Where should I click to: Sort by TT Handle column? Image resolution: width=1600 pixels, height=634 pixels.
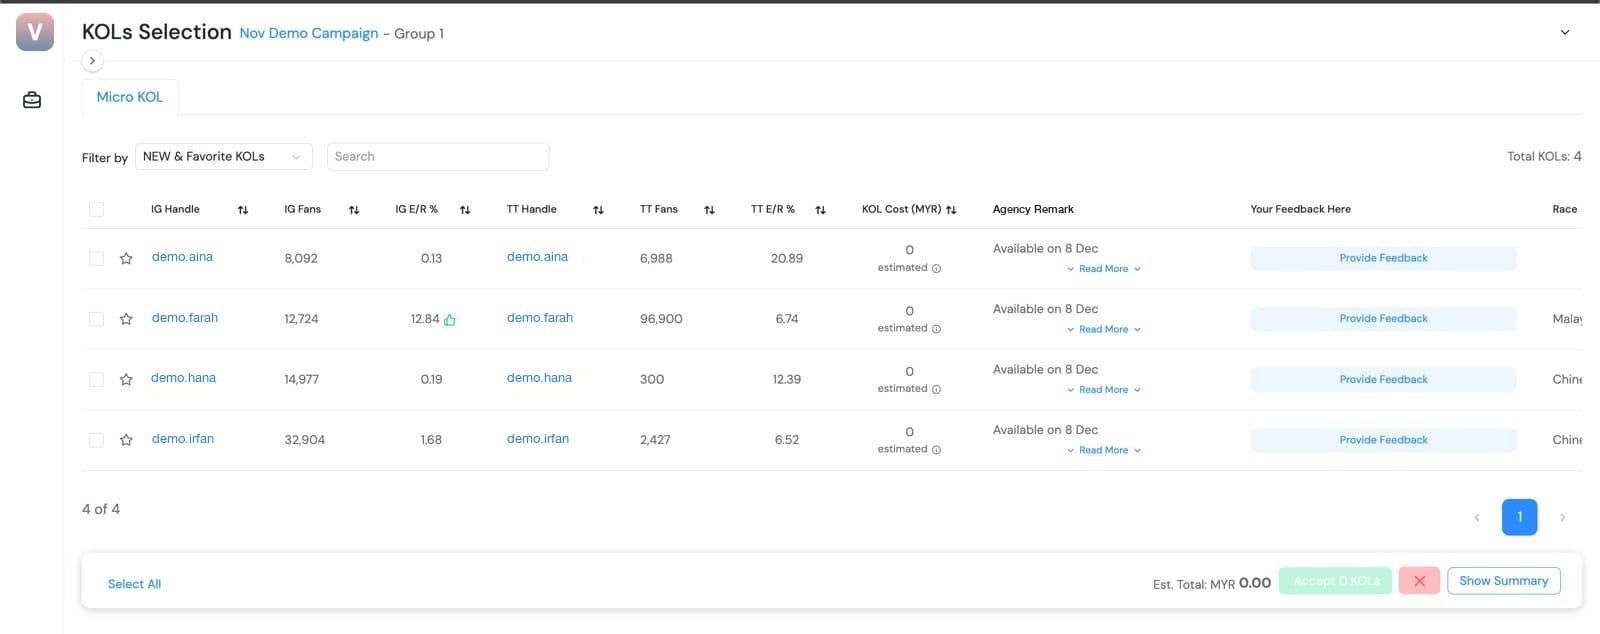click(x=598, y=210)
